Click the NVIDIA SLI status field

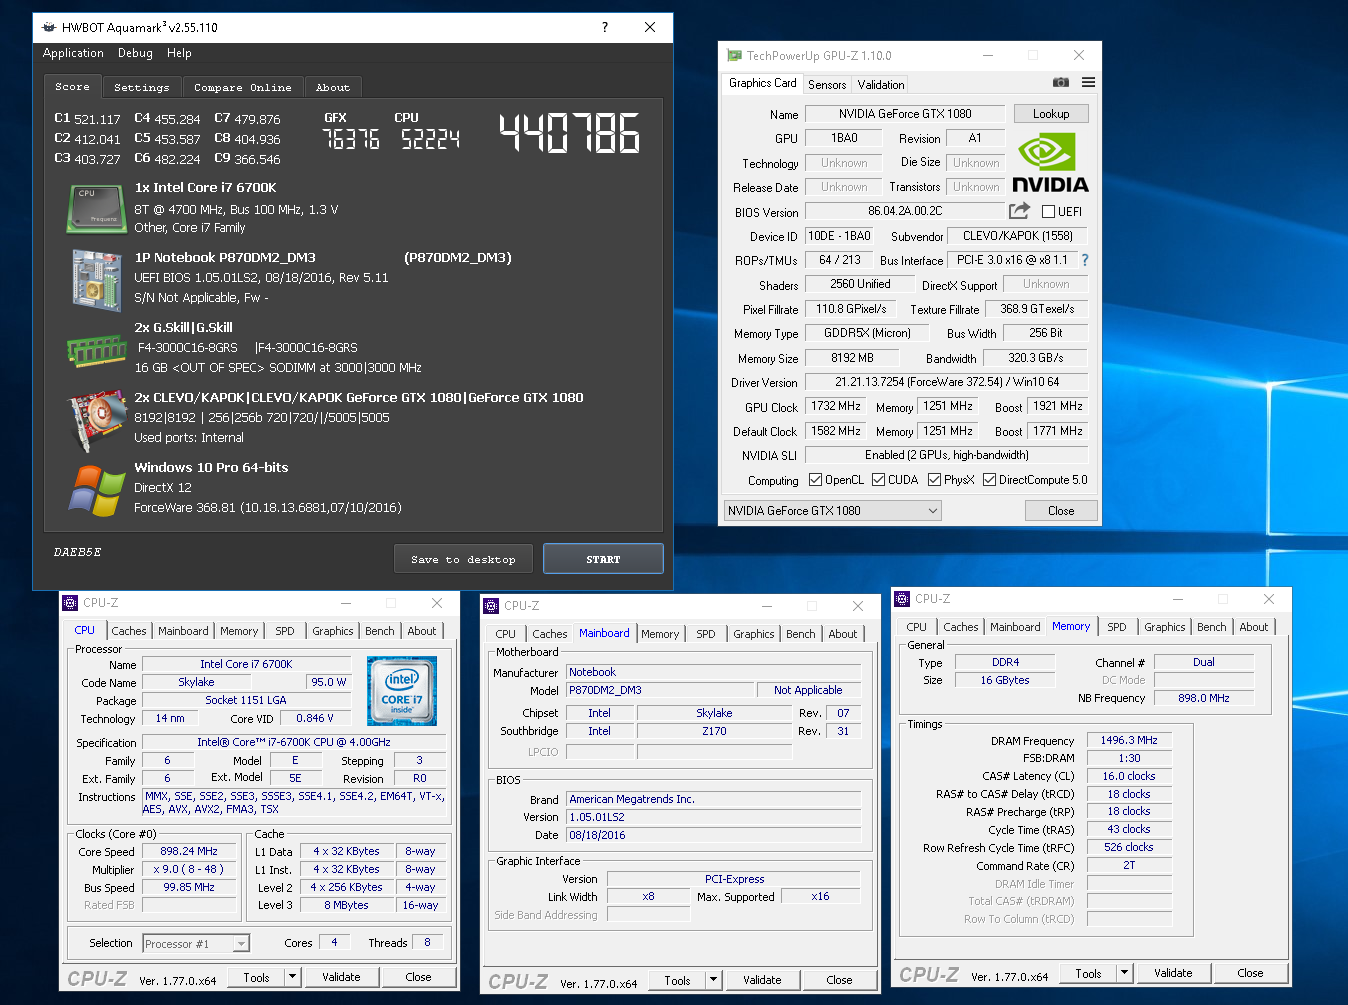(x=947, y=455)
